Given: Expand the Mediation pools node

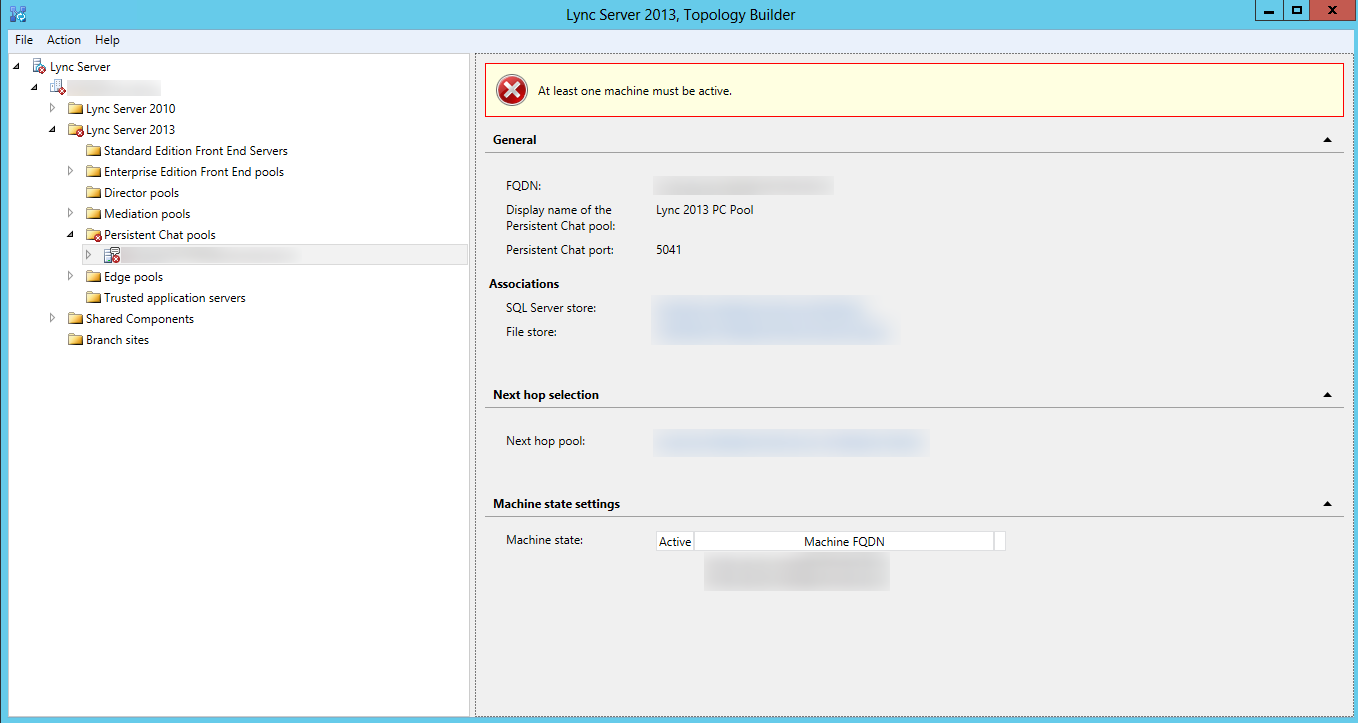Looking at the screenshot, I should (70, 213).
